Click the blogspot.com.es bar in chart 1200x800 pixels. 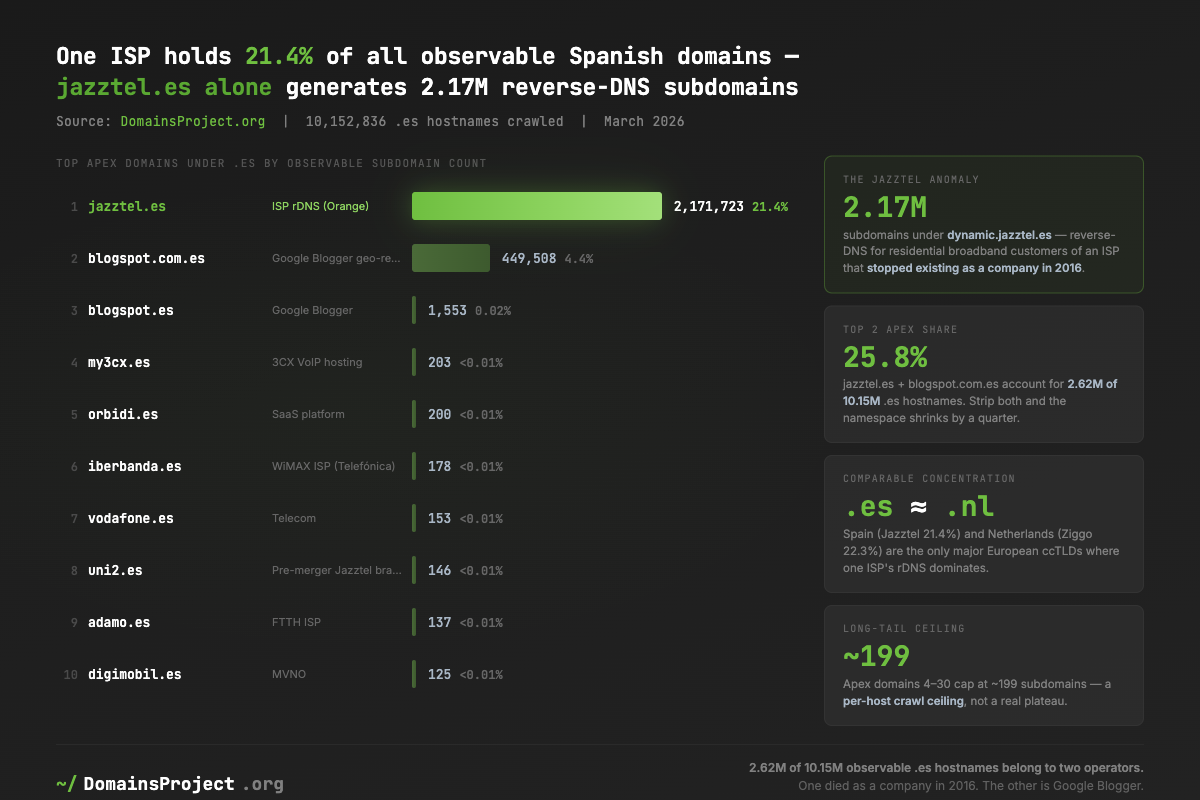(451, 258)
